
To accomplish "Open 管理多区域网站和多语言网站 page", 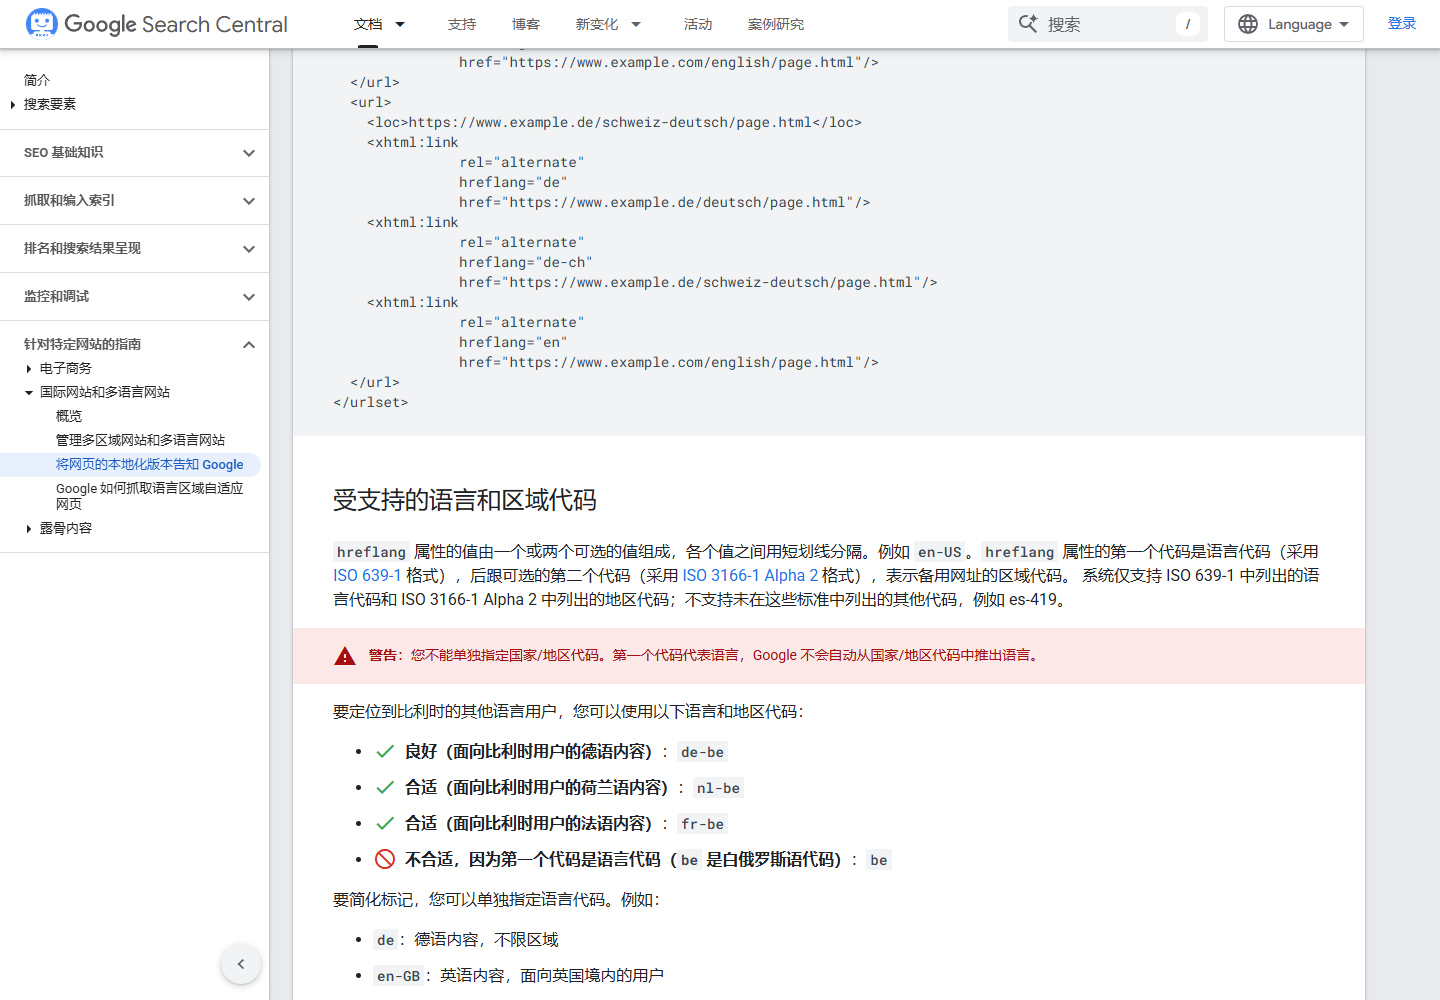I will [140, 440].
